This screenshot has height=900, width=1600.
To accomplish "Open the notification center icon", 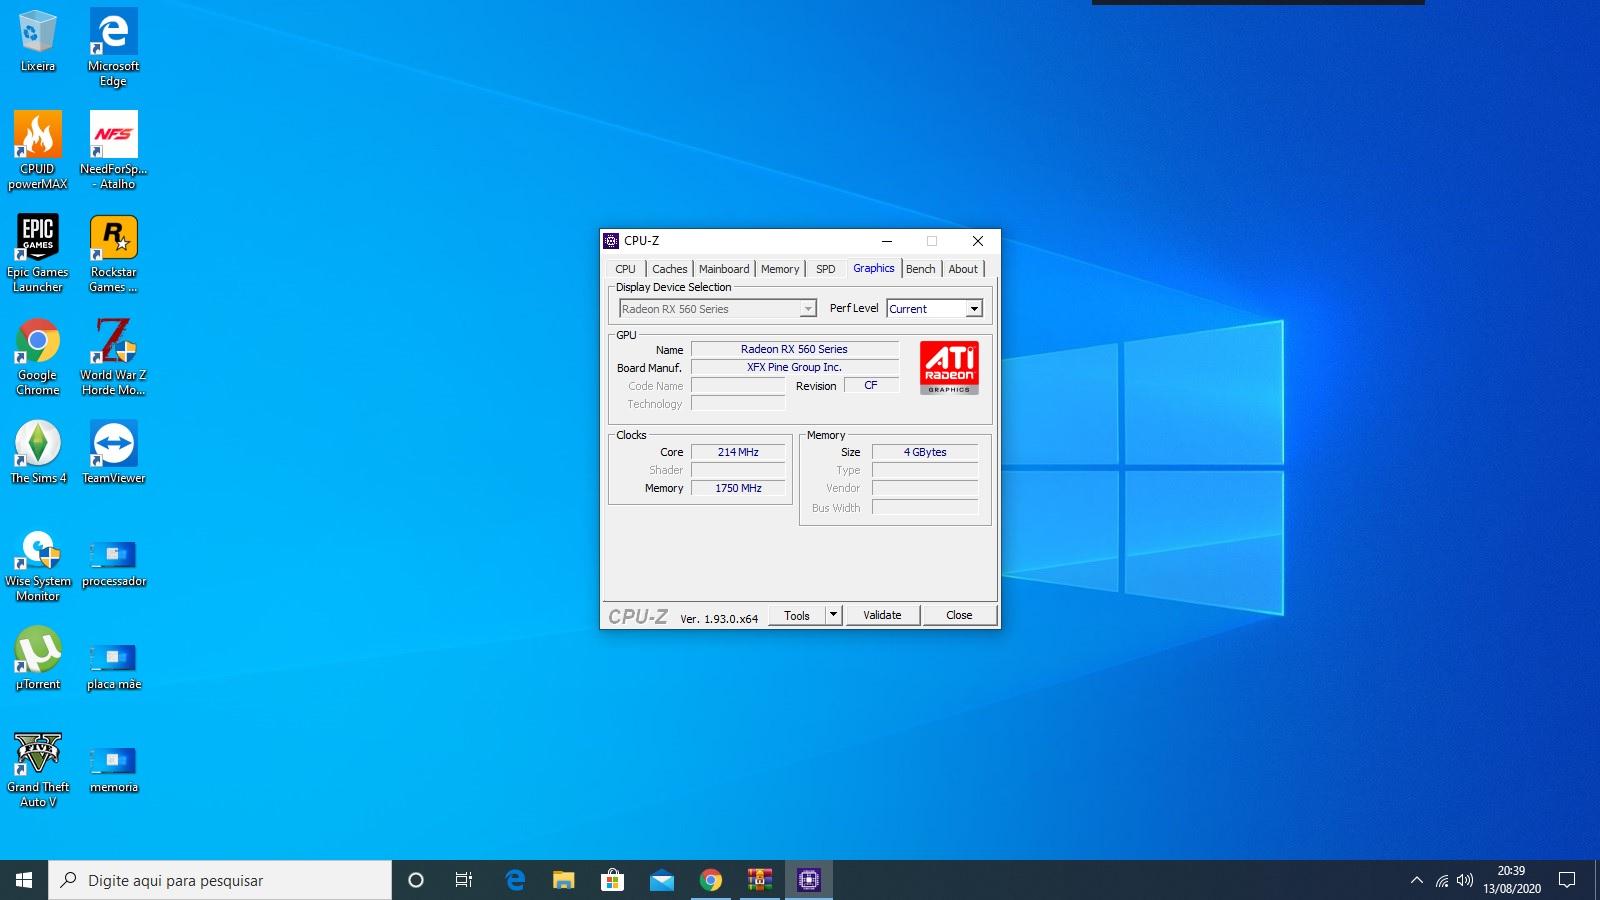I will 1567,880.
